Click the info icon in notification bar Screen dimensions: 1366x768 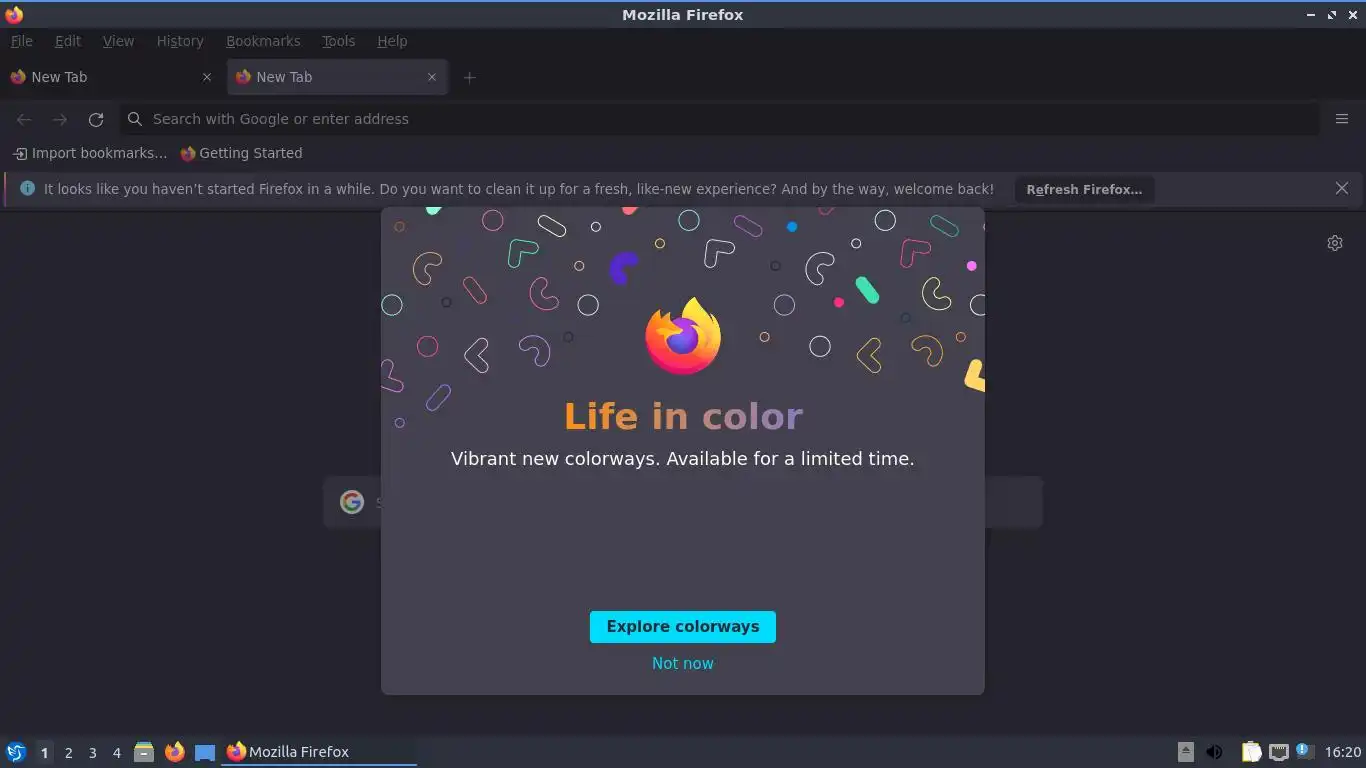(27, 188)
